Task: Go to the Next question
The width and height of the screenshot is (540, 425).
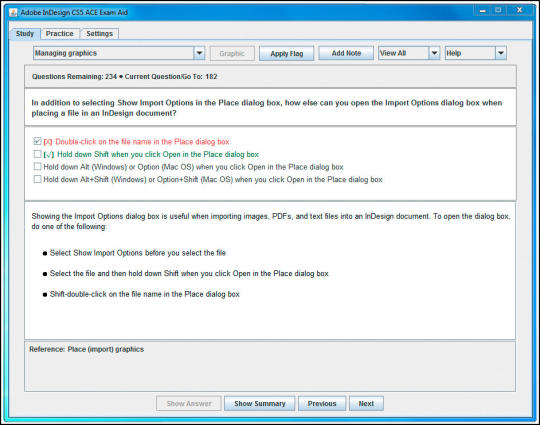Action: click(x=366, y=404)
